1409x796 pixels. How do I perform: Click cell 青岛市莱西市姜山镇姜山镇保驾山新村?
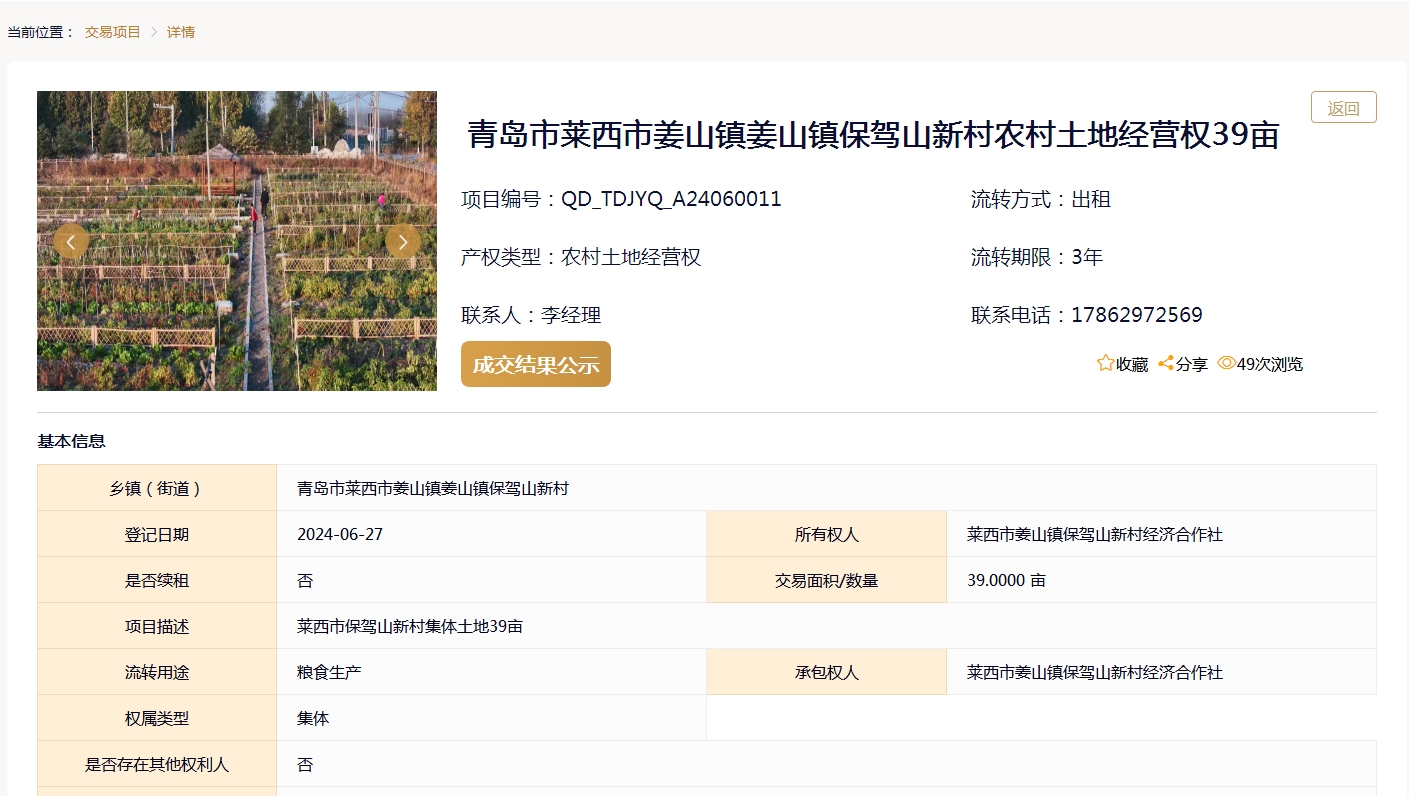pyautogui.click(x=433, y=488)
